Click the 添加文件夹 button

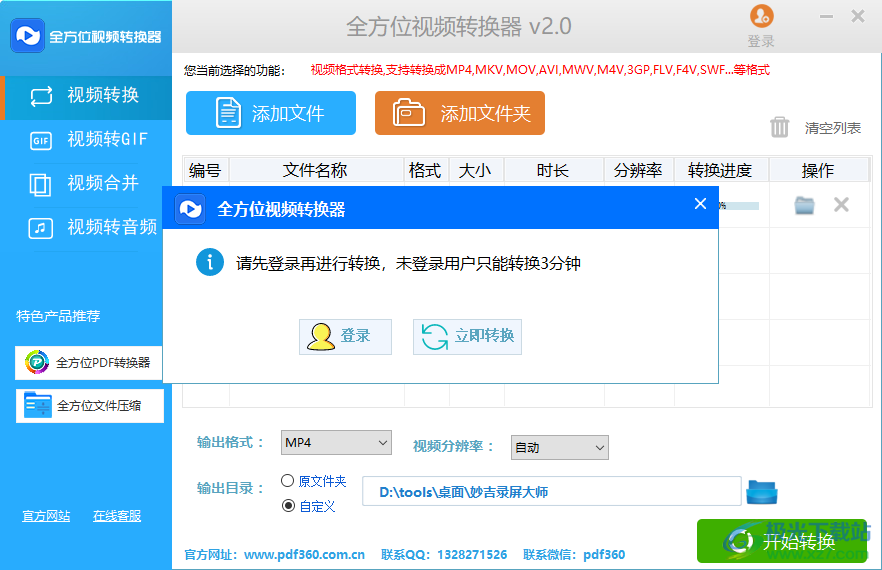[460, 113]
